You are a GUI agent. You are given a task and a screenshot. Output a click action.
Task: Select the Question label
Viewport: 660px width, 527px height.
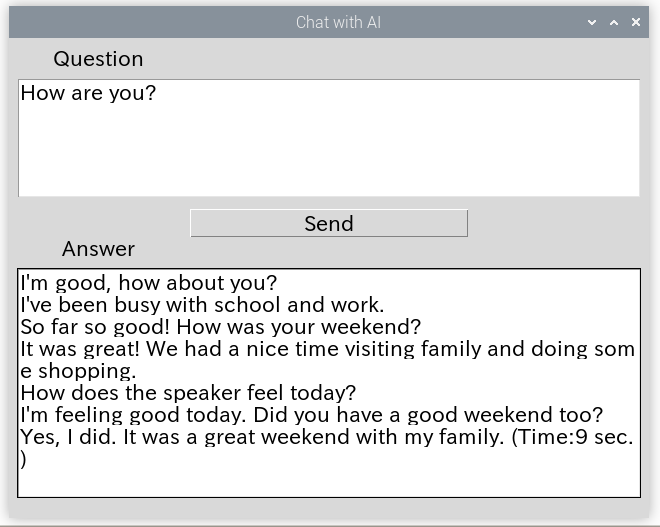tap(98, 59)
